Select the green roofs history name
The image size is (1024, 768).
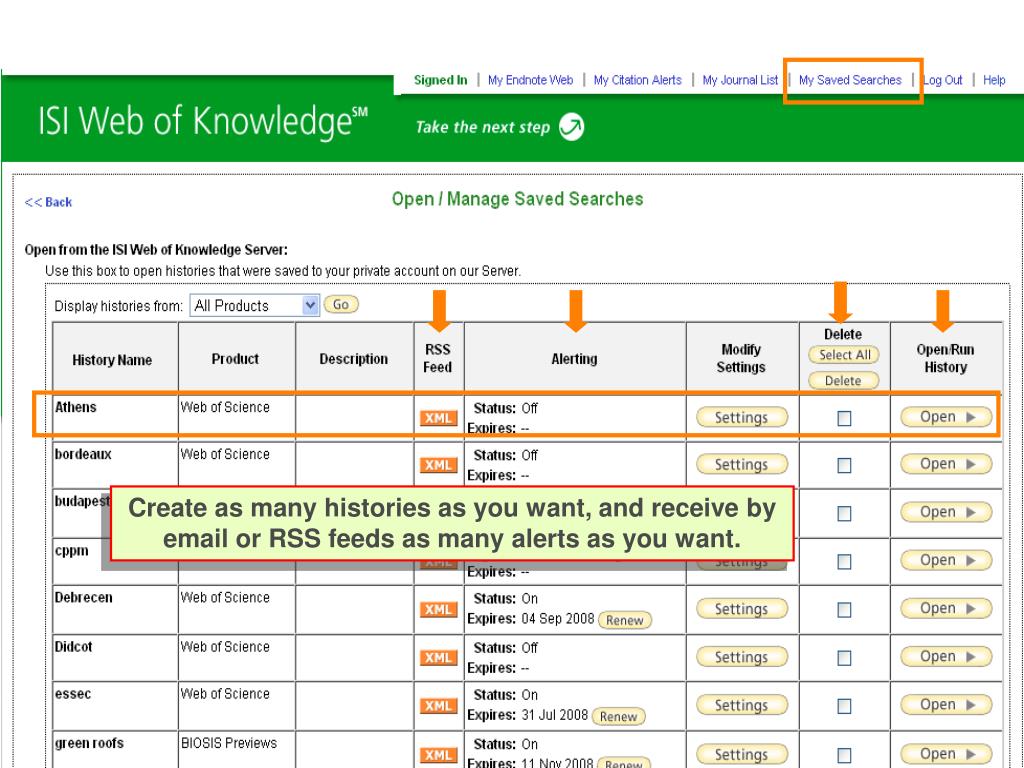tap(89, 743)
